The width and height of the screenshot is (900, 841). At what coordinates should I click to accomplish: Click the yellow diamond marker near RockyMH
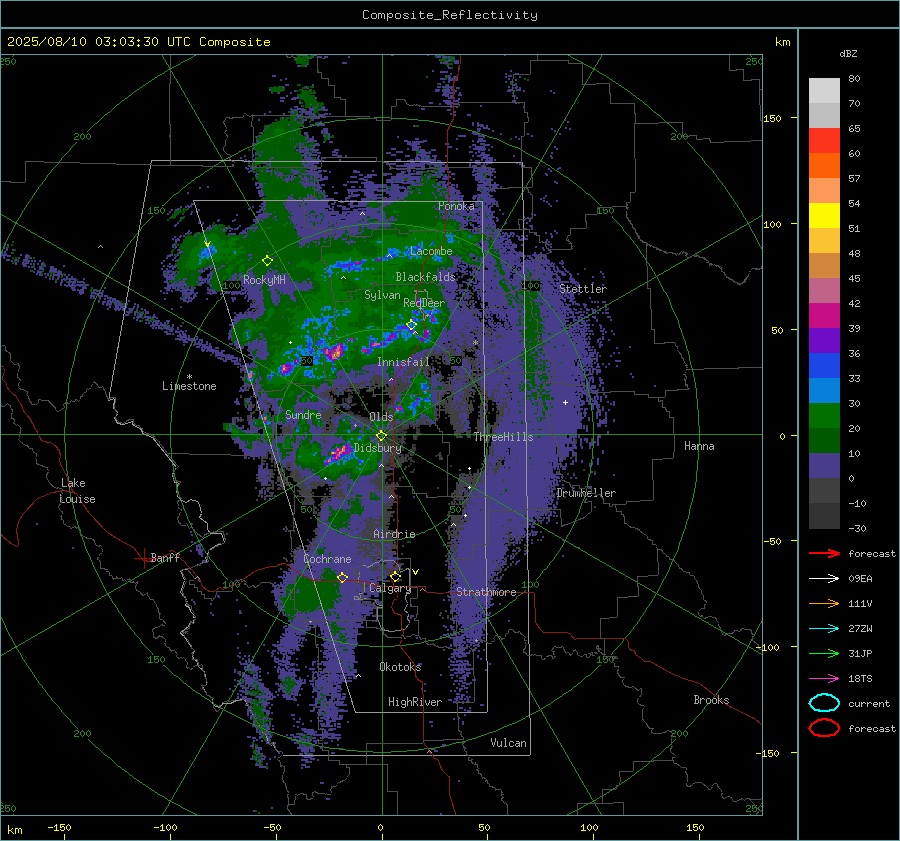(x=267, y=261)
